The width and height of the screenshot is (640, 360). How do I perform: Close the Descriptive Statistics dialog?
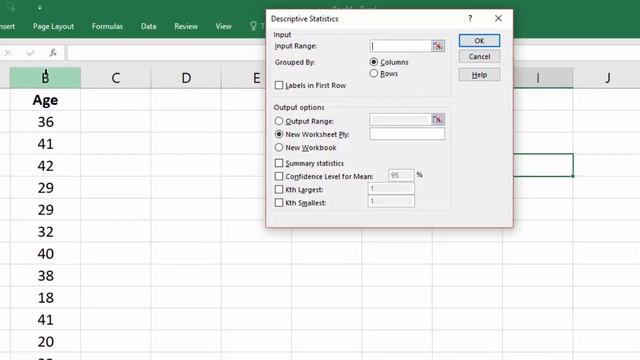(x=498, y=18)
